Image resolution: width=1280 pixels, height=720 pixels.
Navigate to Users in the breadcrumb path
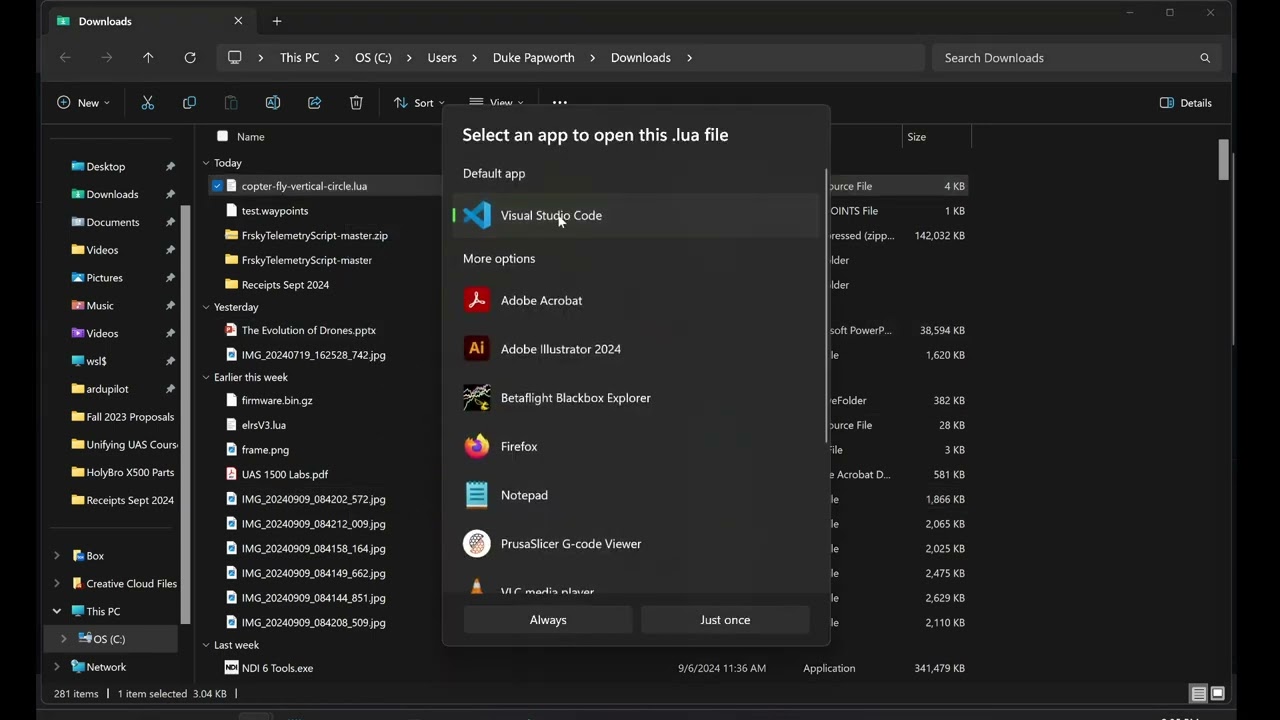[x=442, y=58]
